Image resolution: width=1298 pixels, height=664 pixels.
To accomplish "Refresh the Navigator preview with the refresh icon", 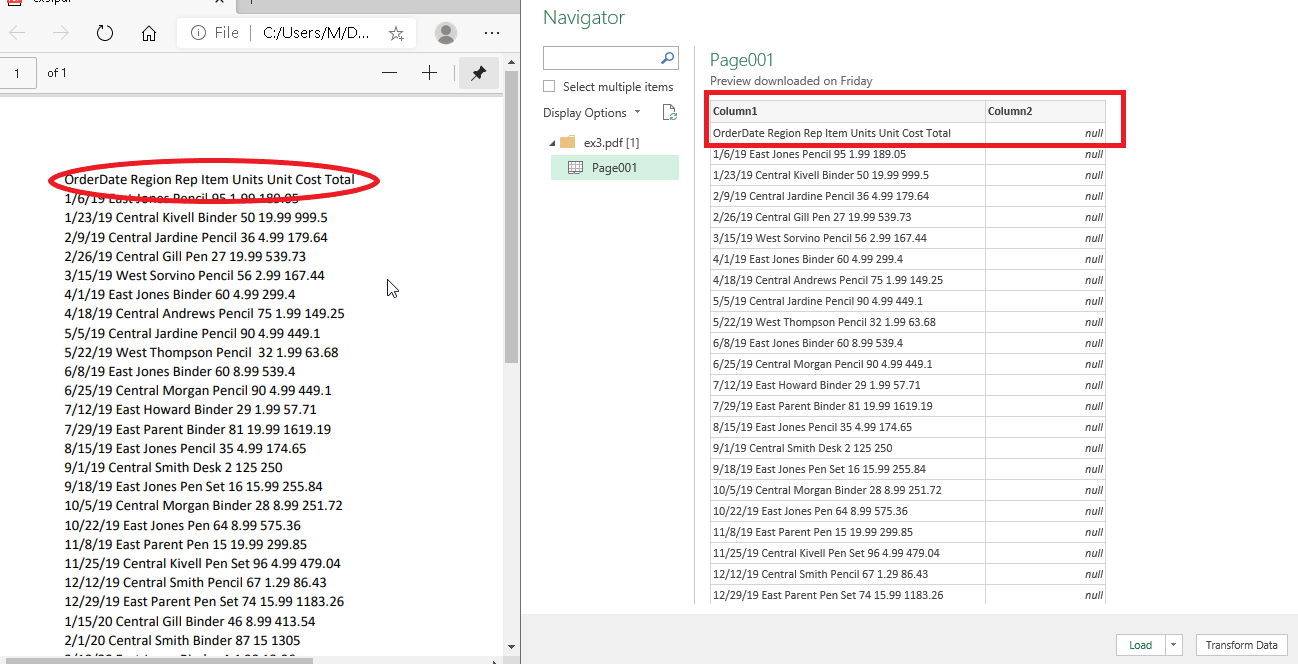I will coord(669,113).
